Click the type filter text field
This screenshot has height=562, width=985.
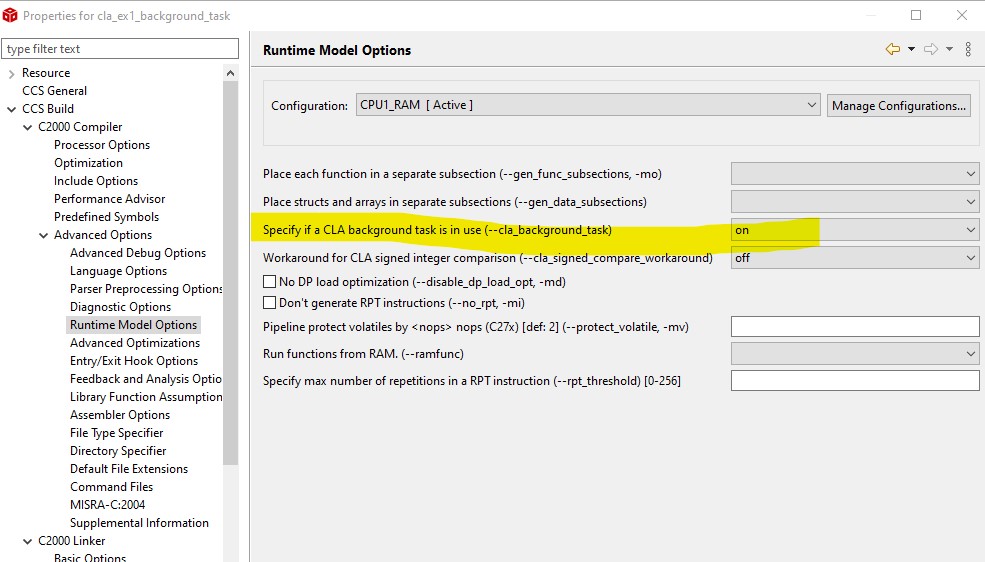click(x=120, y=49)
